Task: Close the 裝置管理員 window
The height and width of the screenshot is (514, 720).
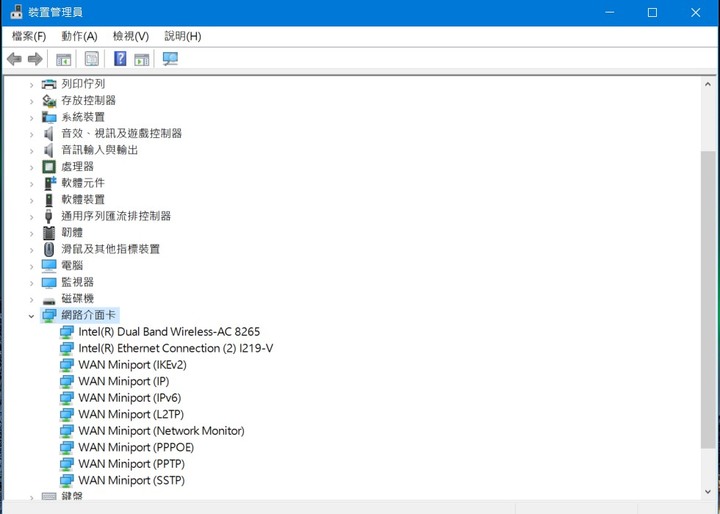Action: click(x=696, y=12)
